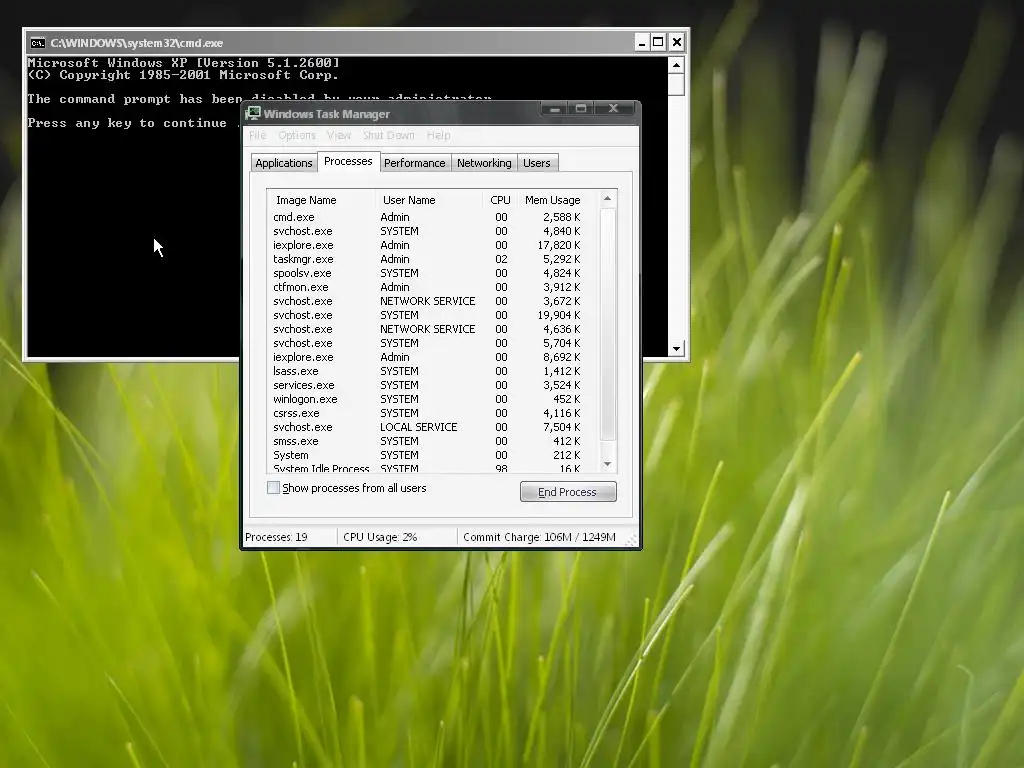Select the taskmgr.exe process row

click(x=432, y=259)
